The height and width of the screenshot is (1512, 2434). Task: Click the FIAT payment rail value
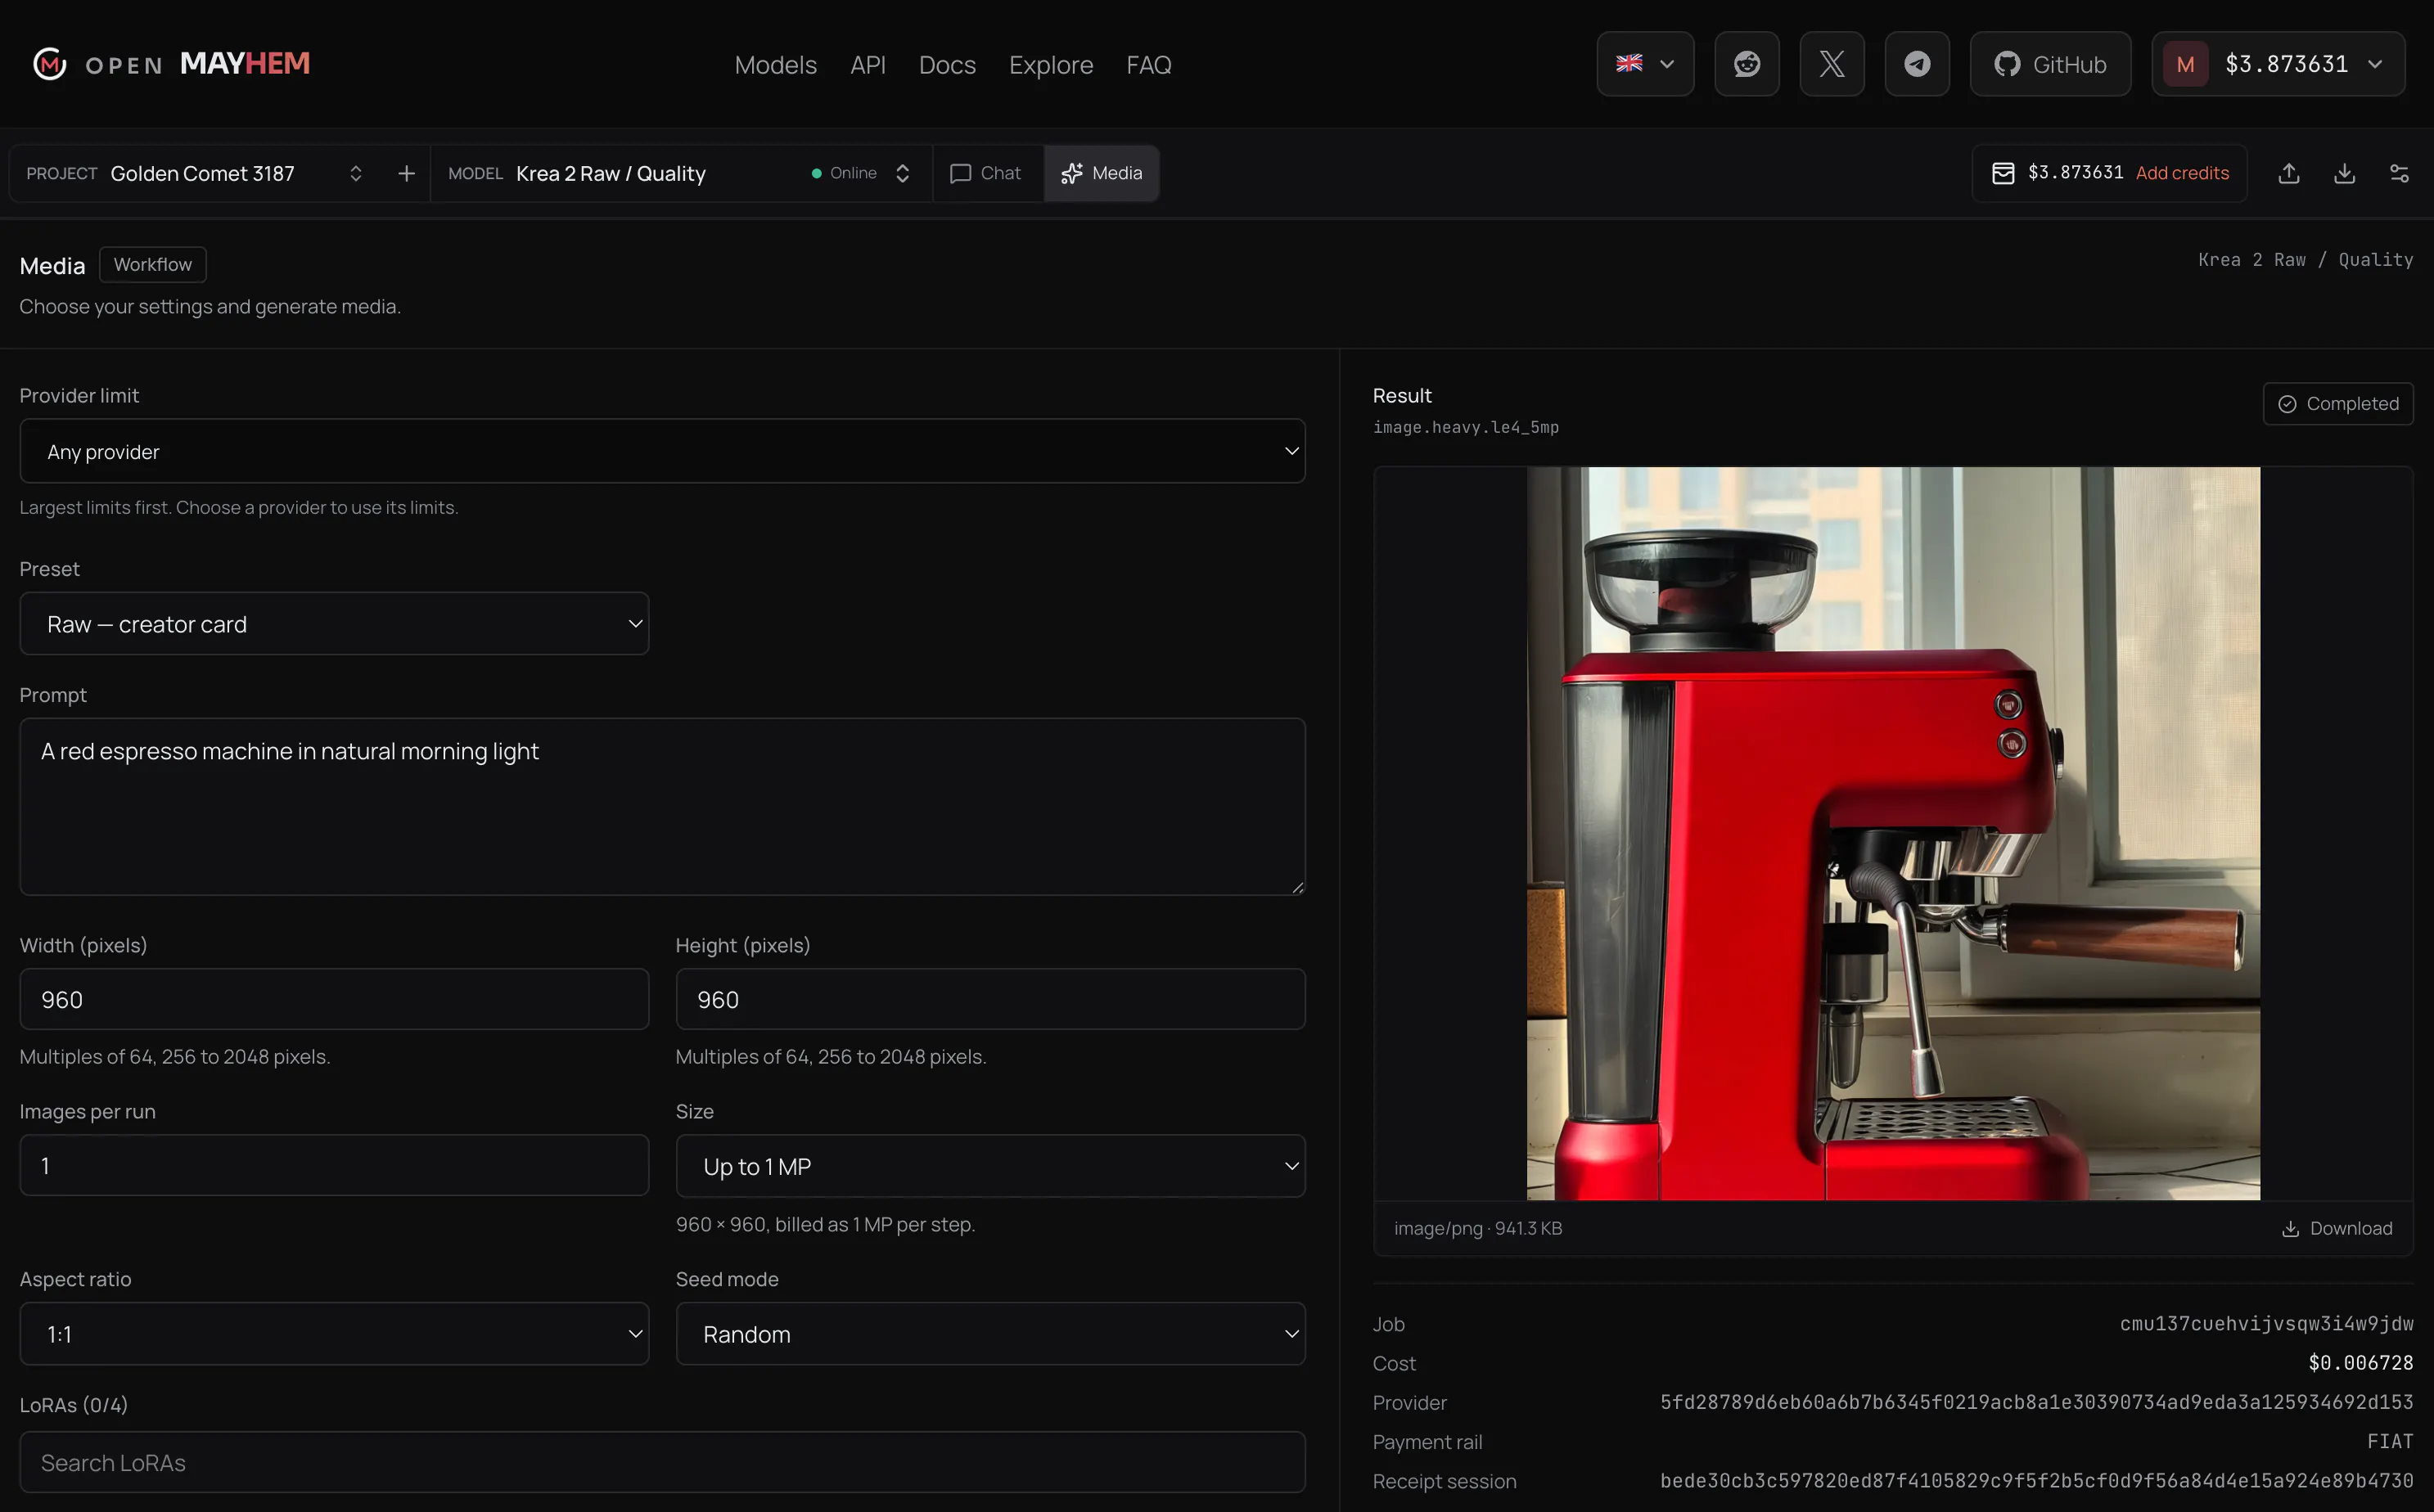[2390, 1441]
